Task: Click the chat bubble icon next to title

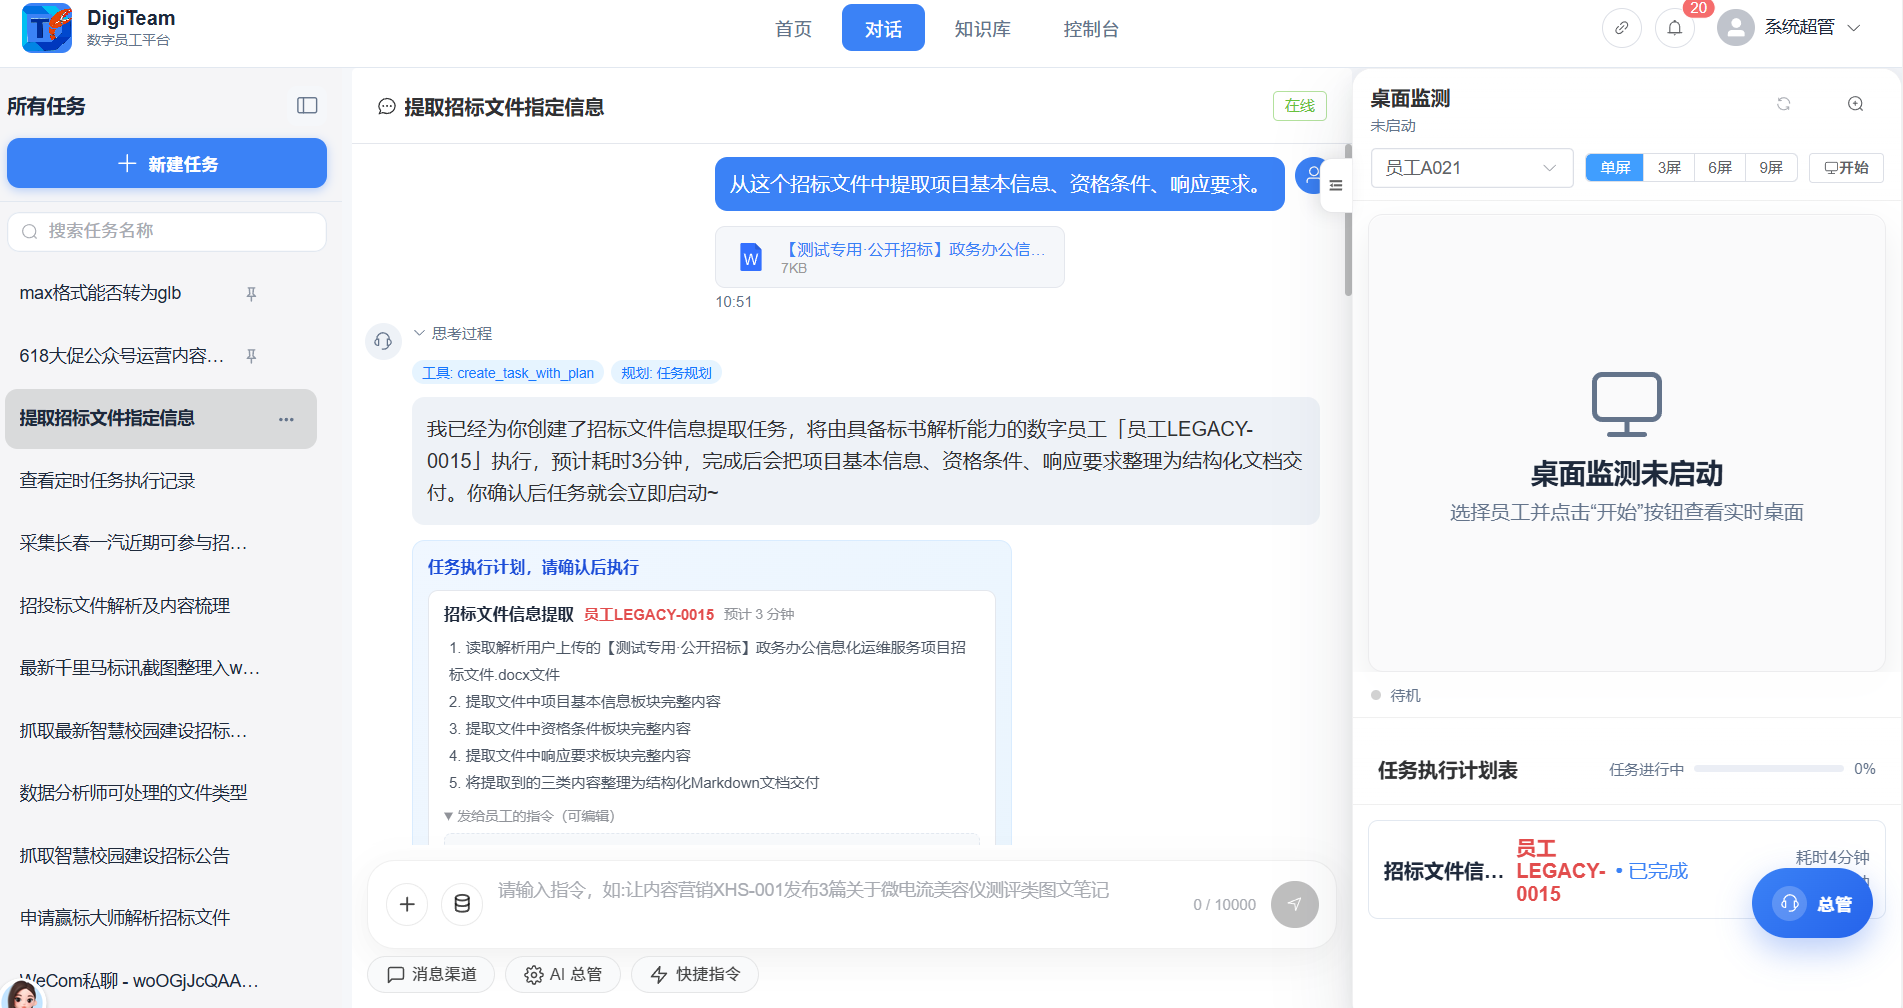Action: pyautogui.click(x=387, y=107)
